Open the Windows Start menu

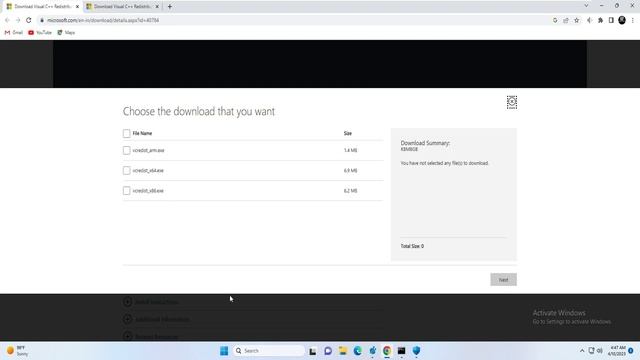224,351
